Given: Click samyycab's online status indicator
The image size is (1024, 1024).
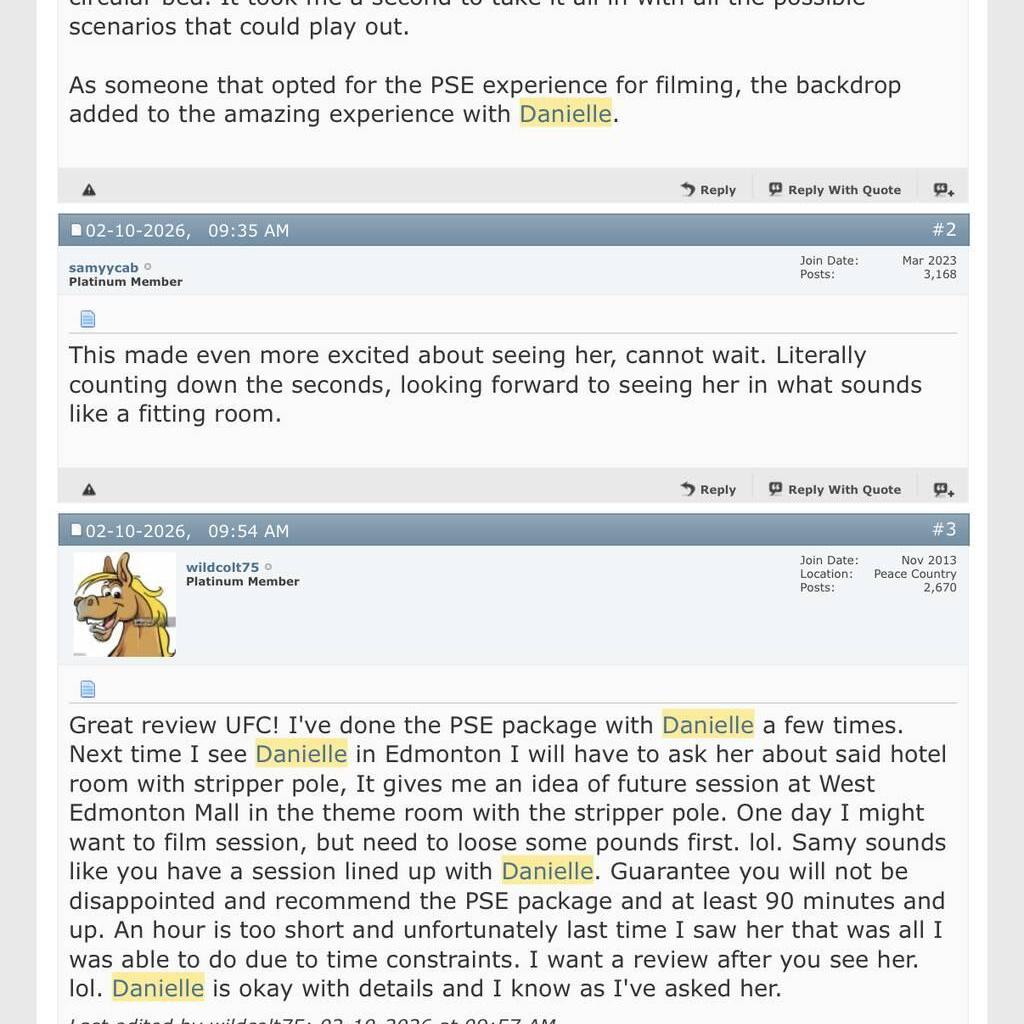Looking at the screenshot, I should (148, 267).
